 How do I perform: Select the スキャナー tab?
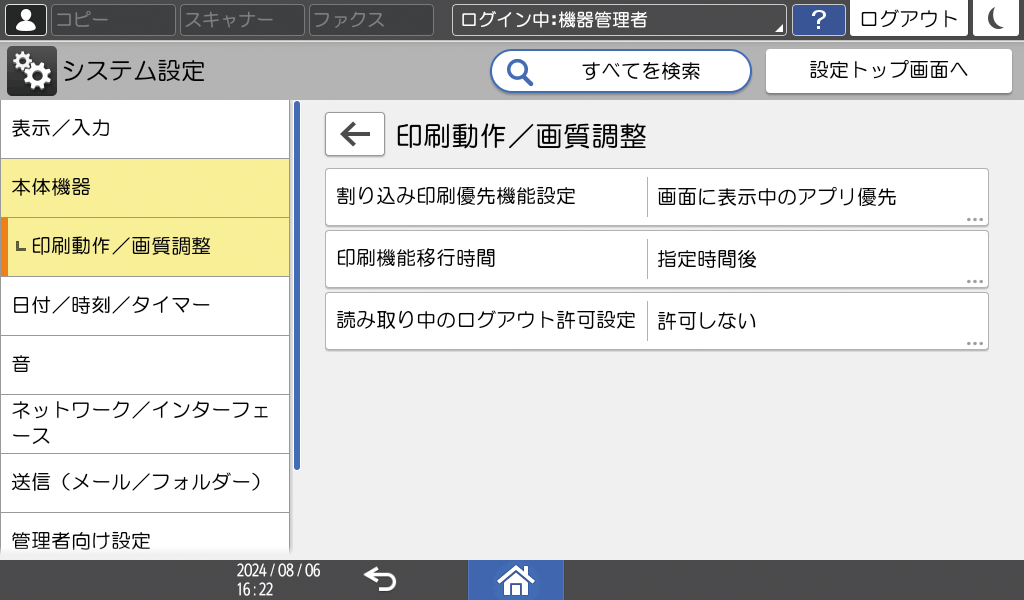(x=241, y=19)
